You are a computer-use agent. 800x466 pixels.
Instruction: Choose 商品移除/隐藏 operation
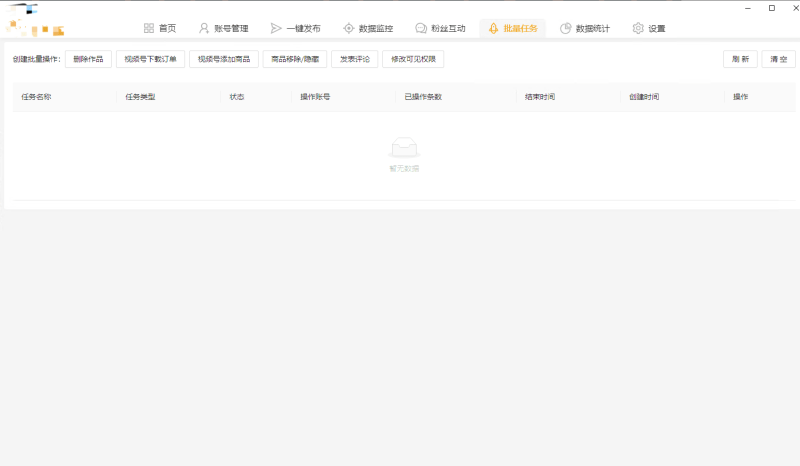tap(295, 59)
